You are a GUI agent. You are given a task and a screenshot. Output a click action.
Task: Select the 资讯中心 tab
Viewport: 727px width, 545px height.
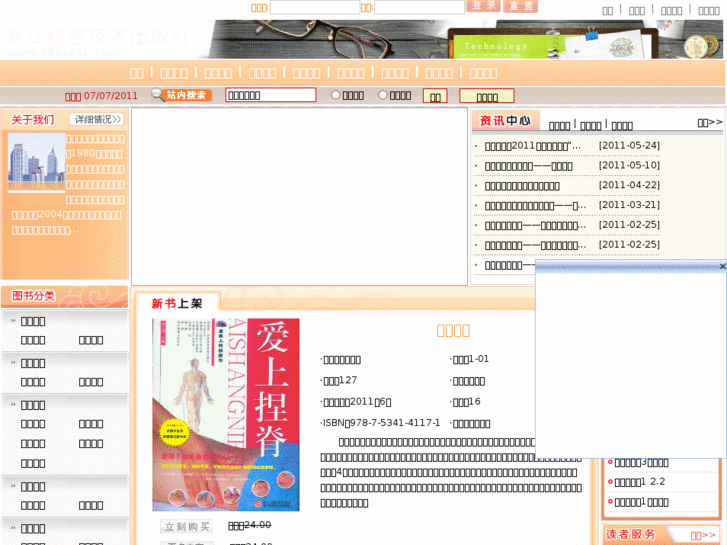505,121
